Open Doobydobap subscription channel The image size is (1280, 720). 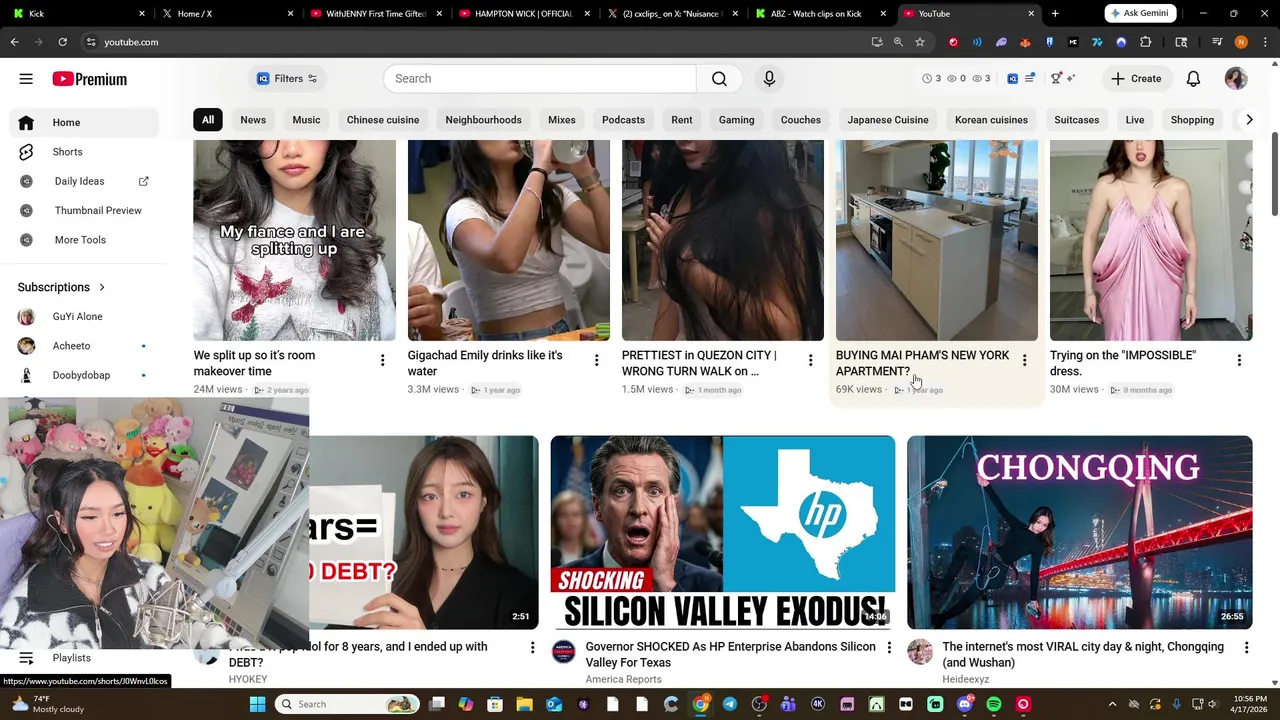click(84, 375)
